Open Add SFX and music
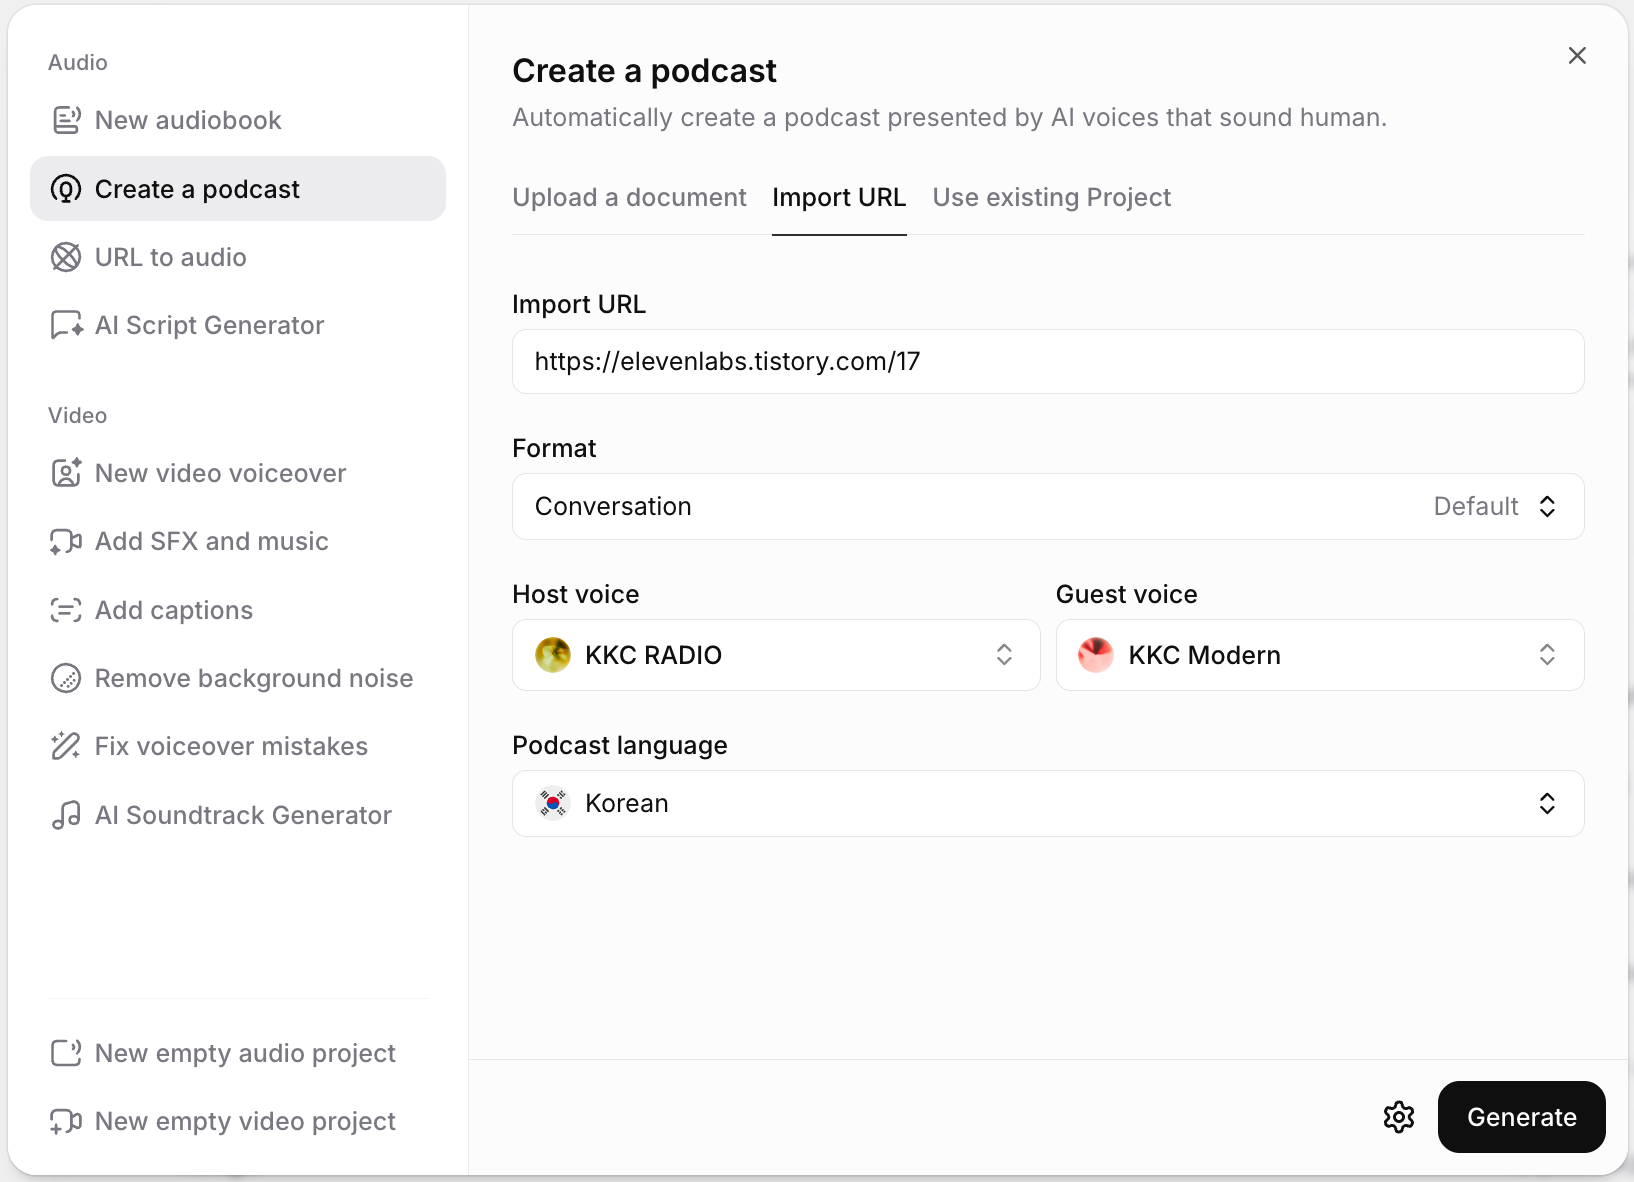The image size is (1634, 1182). point(211,541)
